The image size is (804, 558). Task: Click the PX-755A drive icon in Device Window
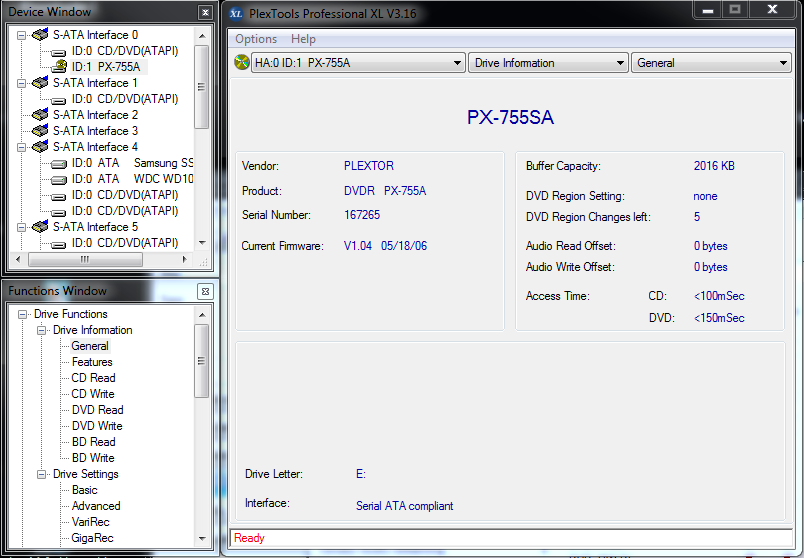tap(59, 67)
